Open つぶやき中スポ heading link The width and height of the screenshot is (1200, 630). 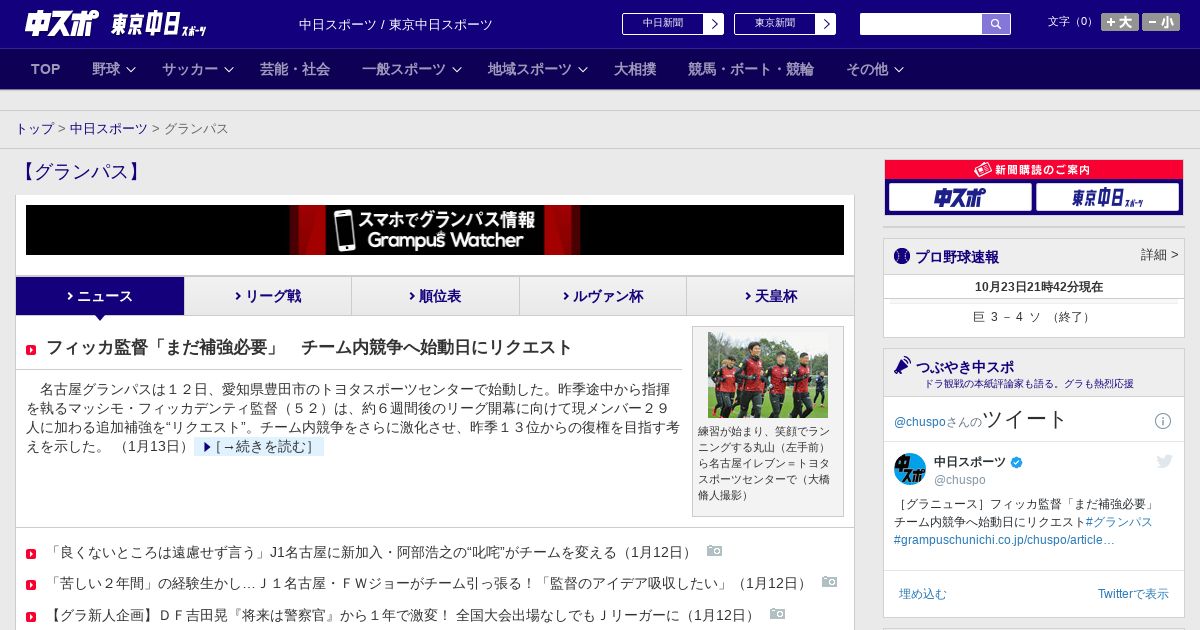click(965, 367)
